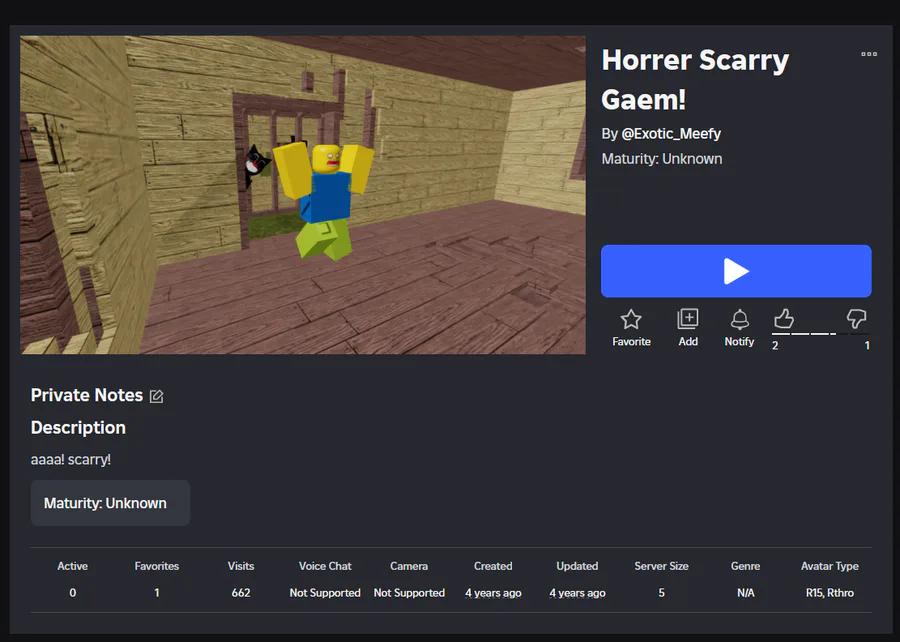Image resolution: width=900 pixels, height=642 pixels.
Task: Edit Private Notes with pencil icon
Action: pos(156,396)
